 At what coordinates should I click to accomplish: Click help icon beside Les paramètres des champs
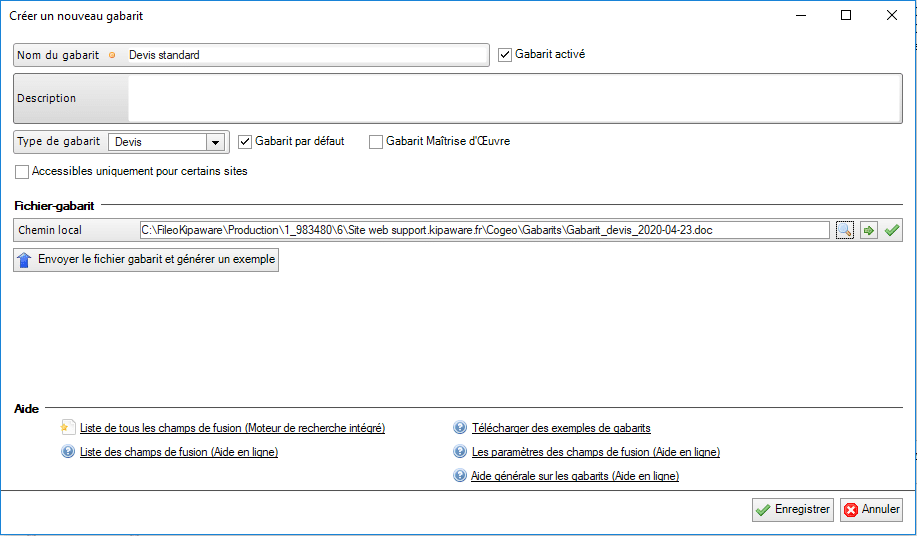460,452
